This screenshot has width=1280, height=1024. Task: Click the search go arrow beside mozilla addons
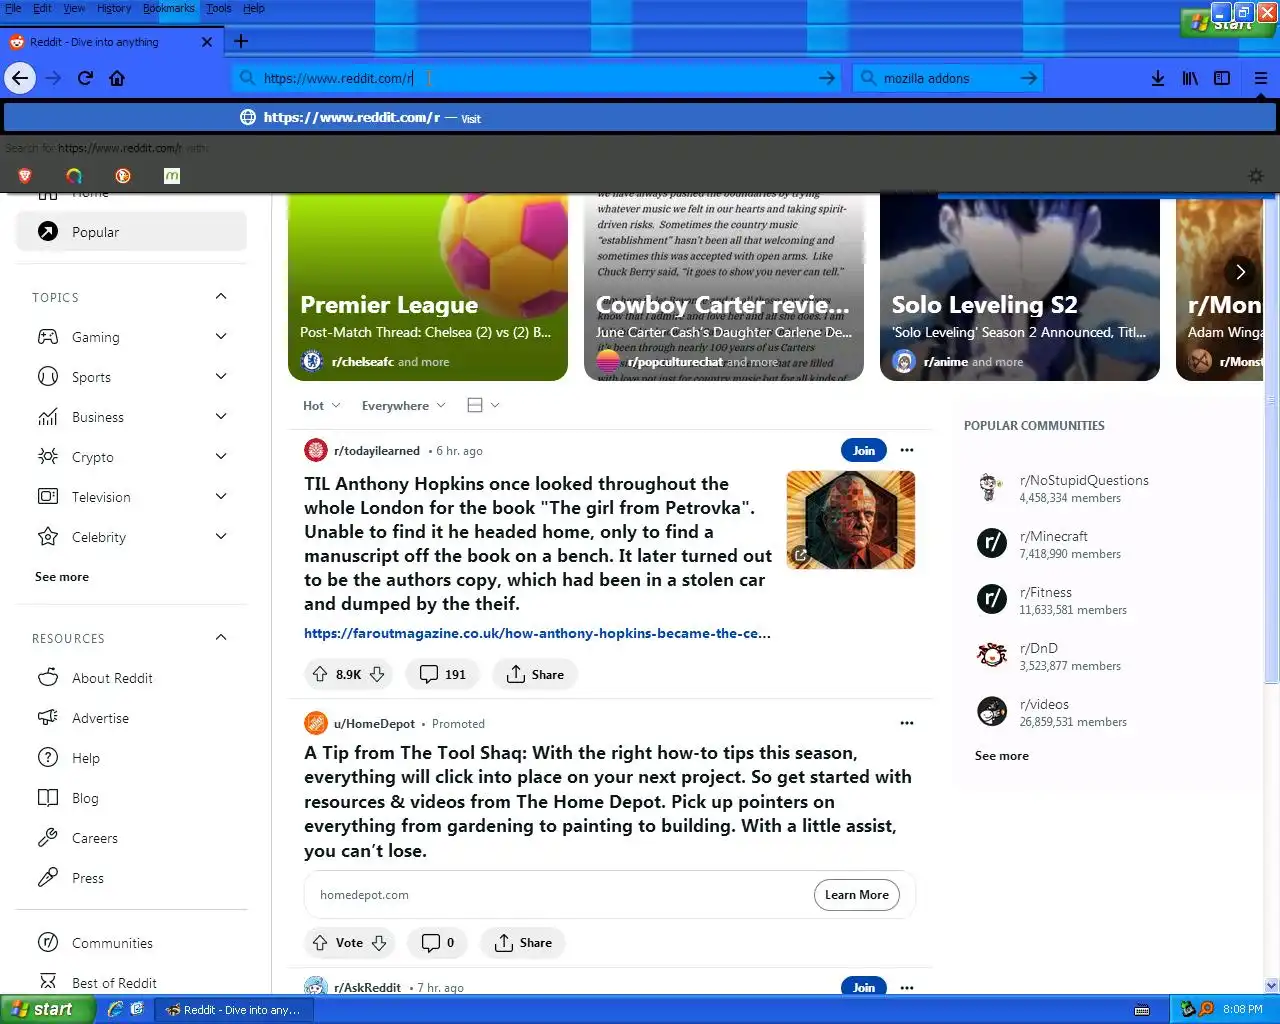(1028, 78)
